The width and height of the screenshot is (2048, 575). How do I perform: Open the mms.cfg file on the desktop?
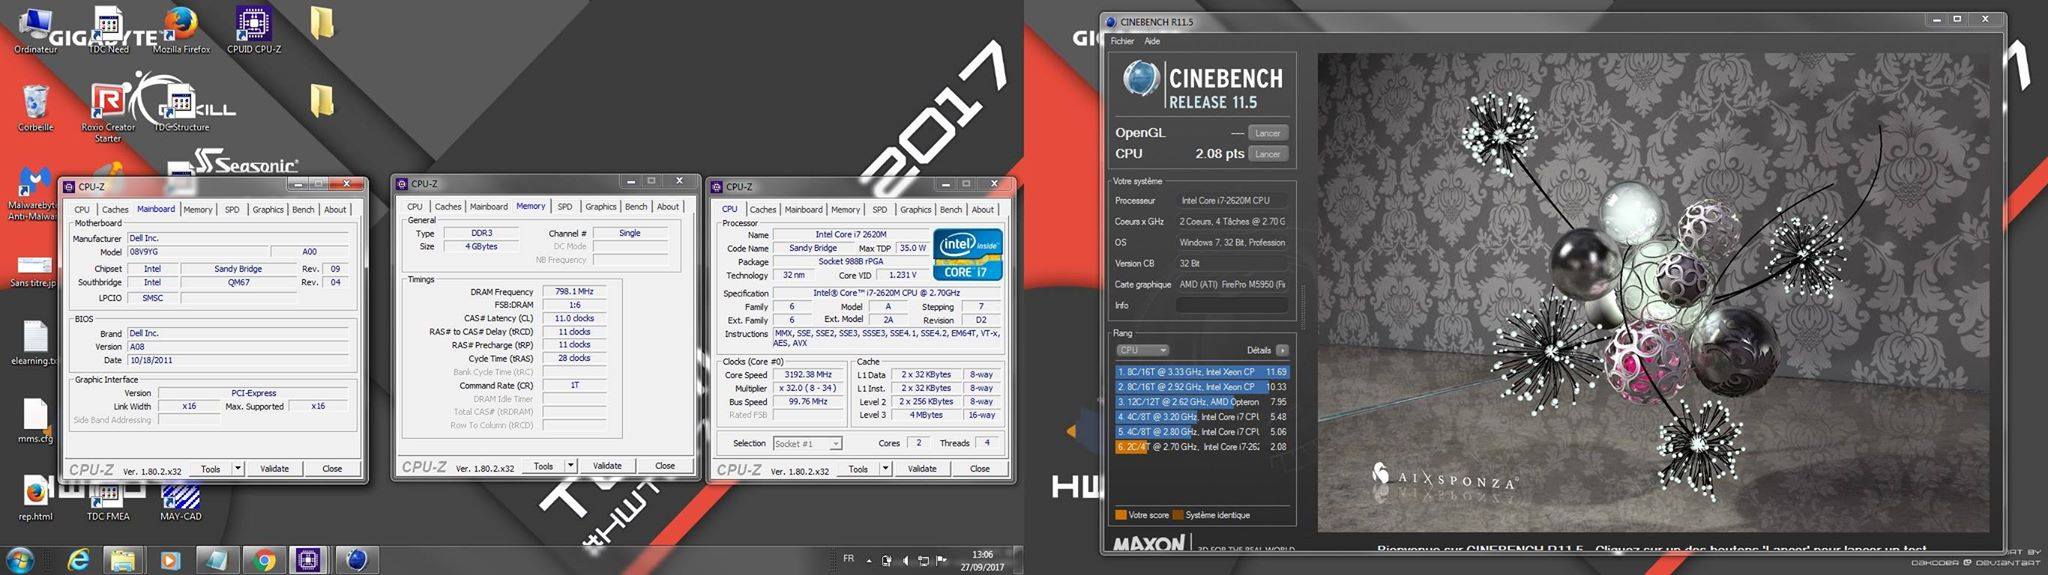pos(35,421)
